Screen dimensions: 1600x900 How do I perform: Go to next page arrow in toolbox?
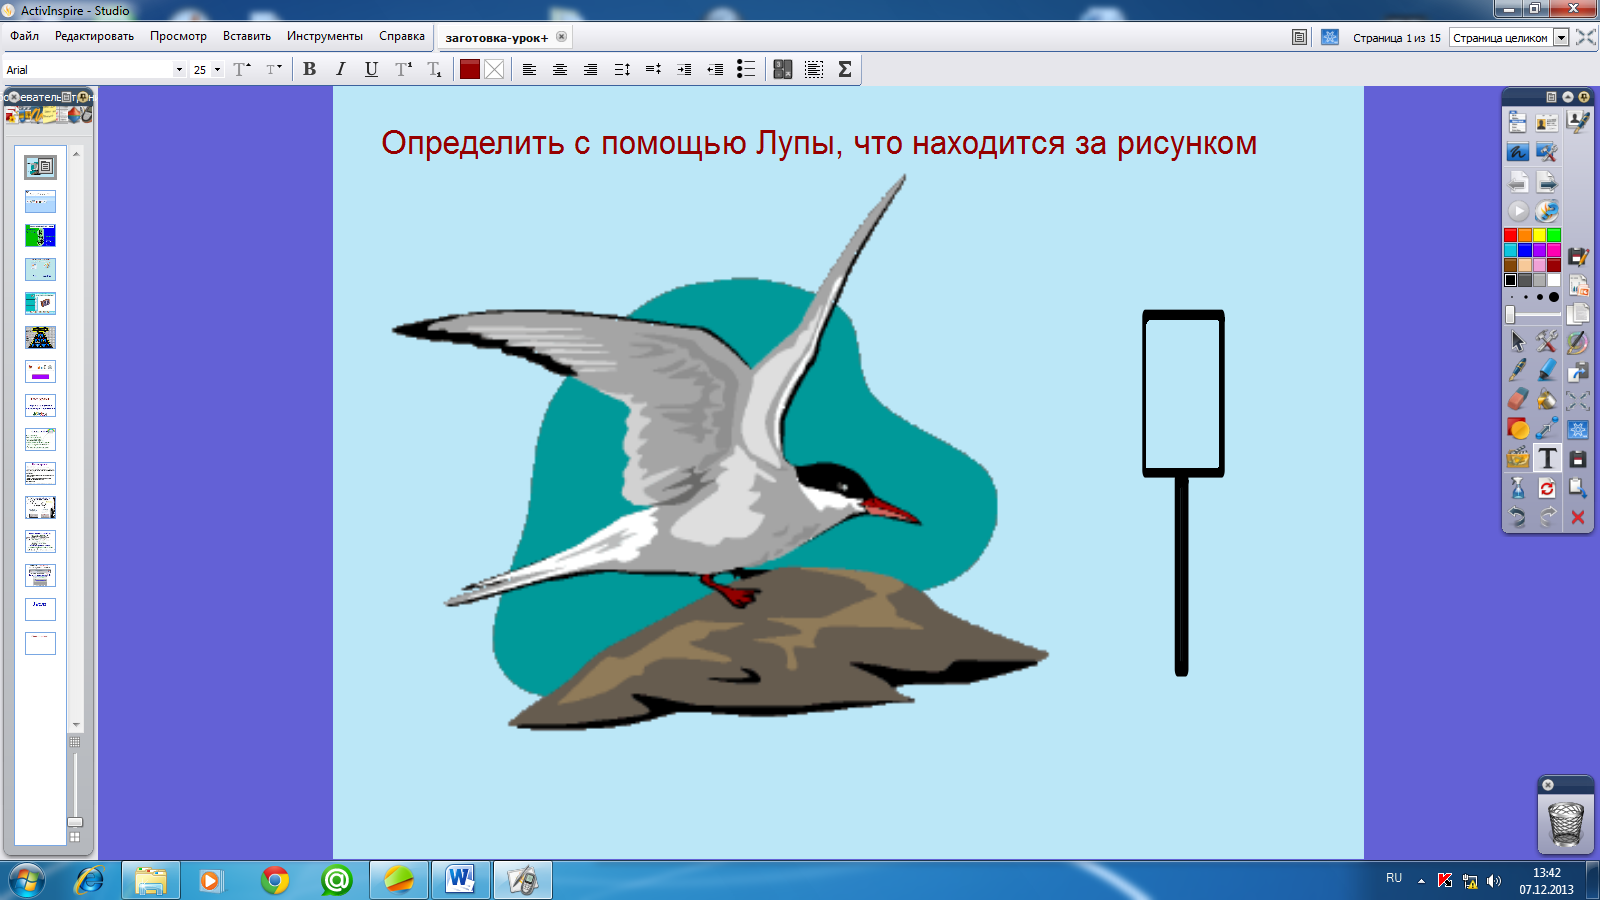(x=1547, y=182)
